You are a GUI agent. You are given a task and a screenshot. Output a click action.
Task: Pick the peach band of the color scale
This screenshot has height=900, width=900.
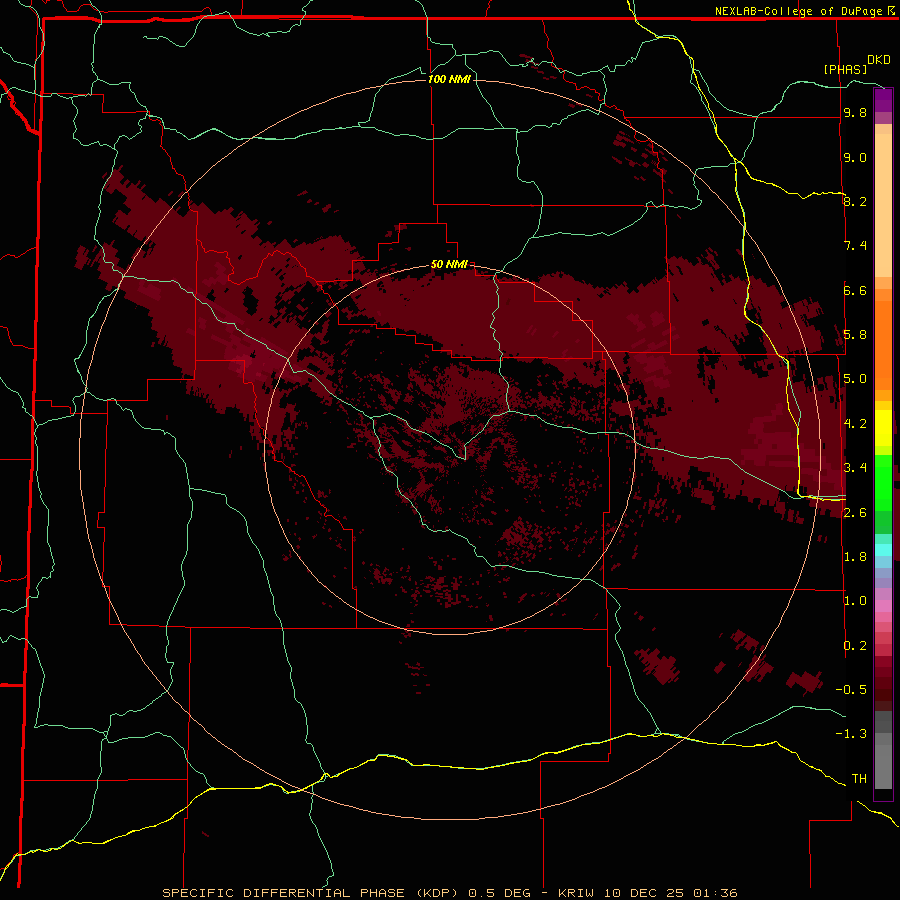tap(883, 205)
